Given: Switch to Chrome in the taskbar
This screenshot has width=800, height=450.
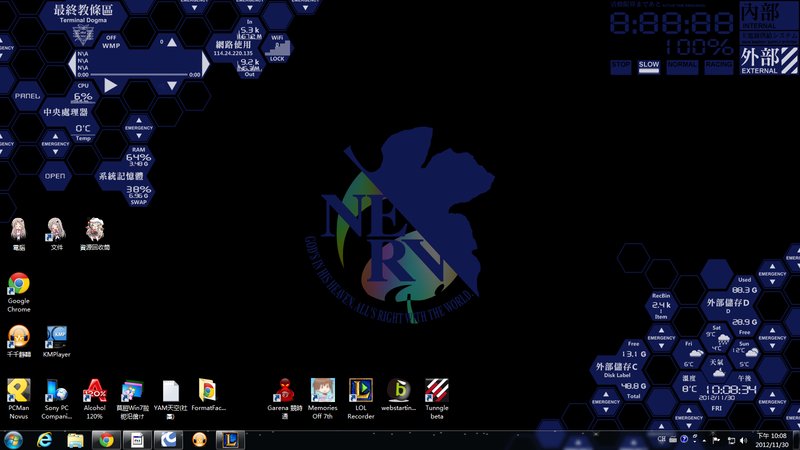Looking at the screenshot, I should click(106, 440).
